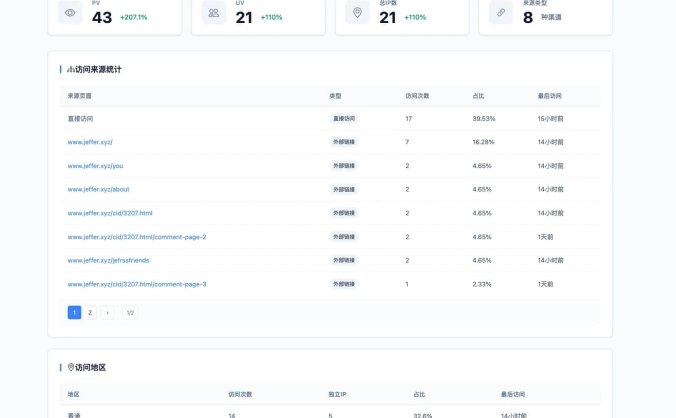Open the www.jeffer.xyz/you link
The width and height of the screenshot is (676, 418).
point(95,165)
